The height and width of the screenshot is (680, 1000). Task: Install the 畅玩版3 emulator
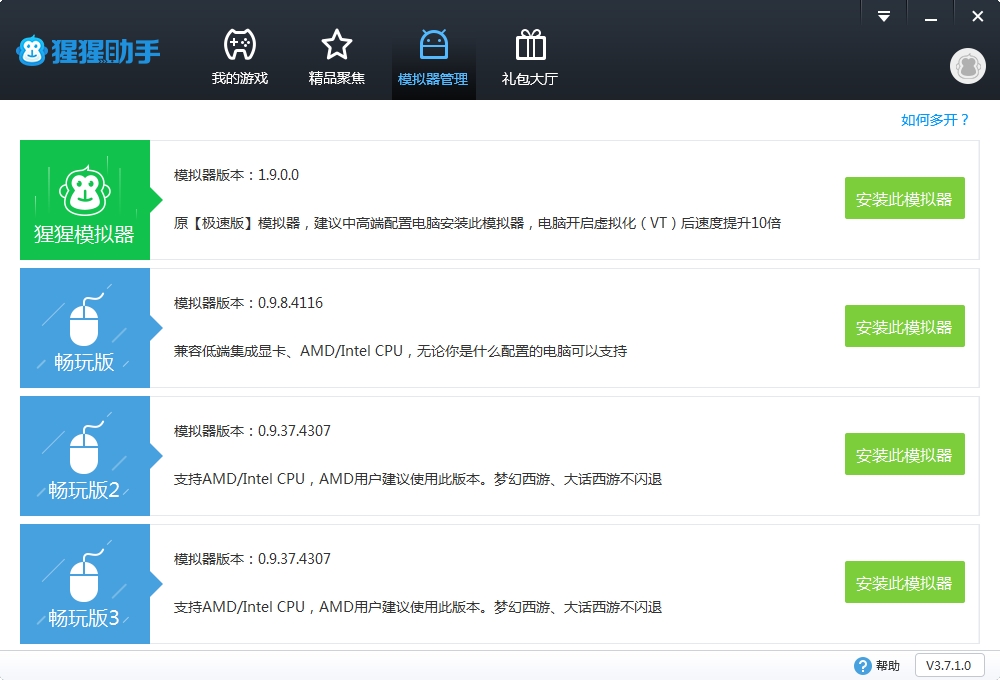tap(904, 583)
